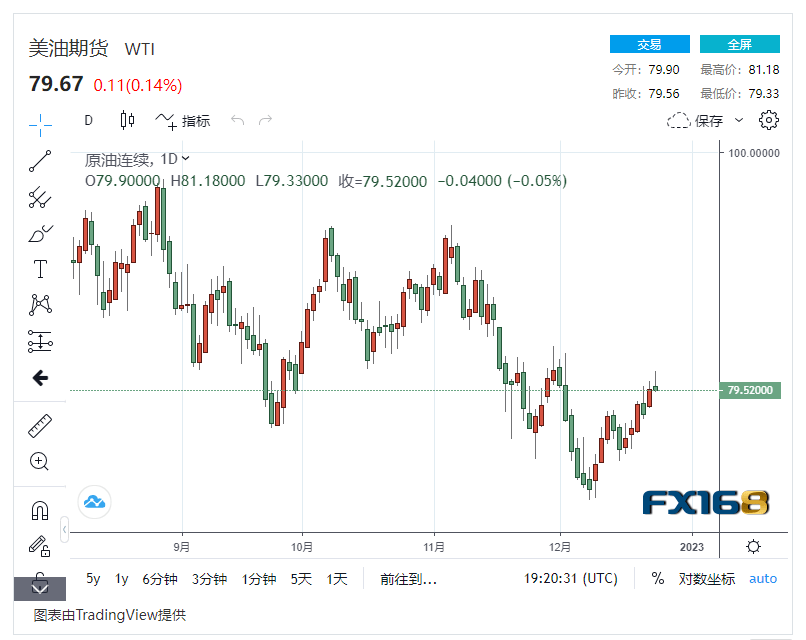Click the 全屏 fullscreen button
Screen dimensions: 806x640
pos(739,44)
